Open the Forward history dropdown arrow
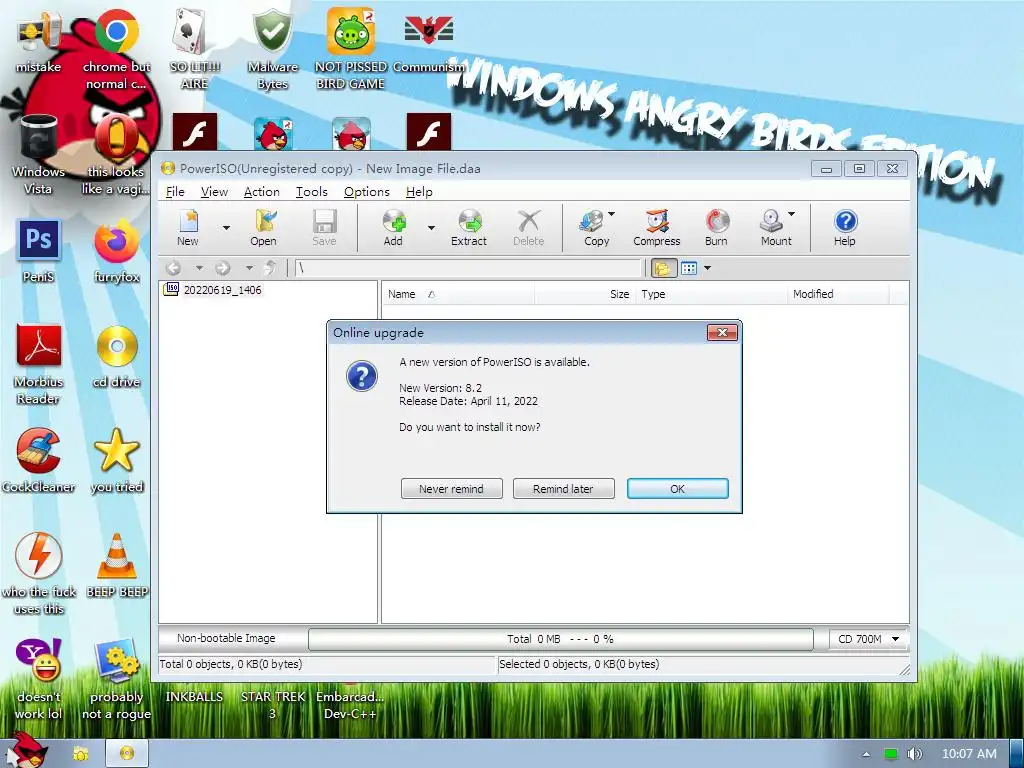The height and width of the screenshot is (768, 1024). click(x=249, y=268)
